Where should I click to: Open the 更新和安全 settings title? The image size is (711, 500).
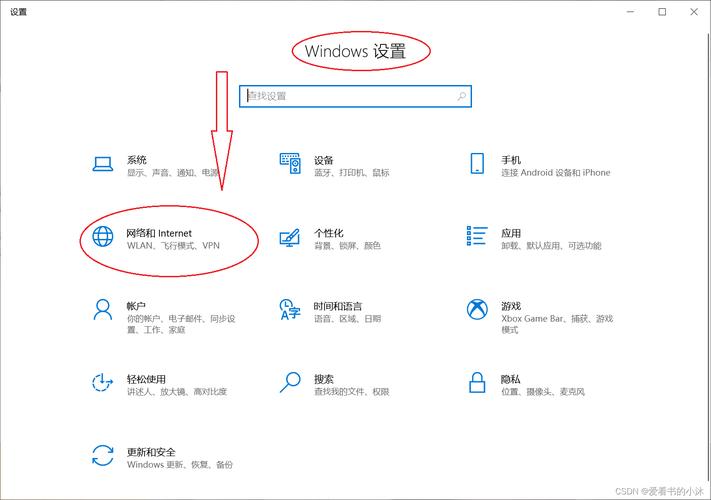(151, 452)
